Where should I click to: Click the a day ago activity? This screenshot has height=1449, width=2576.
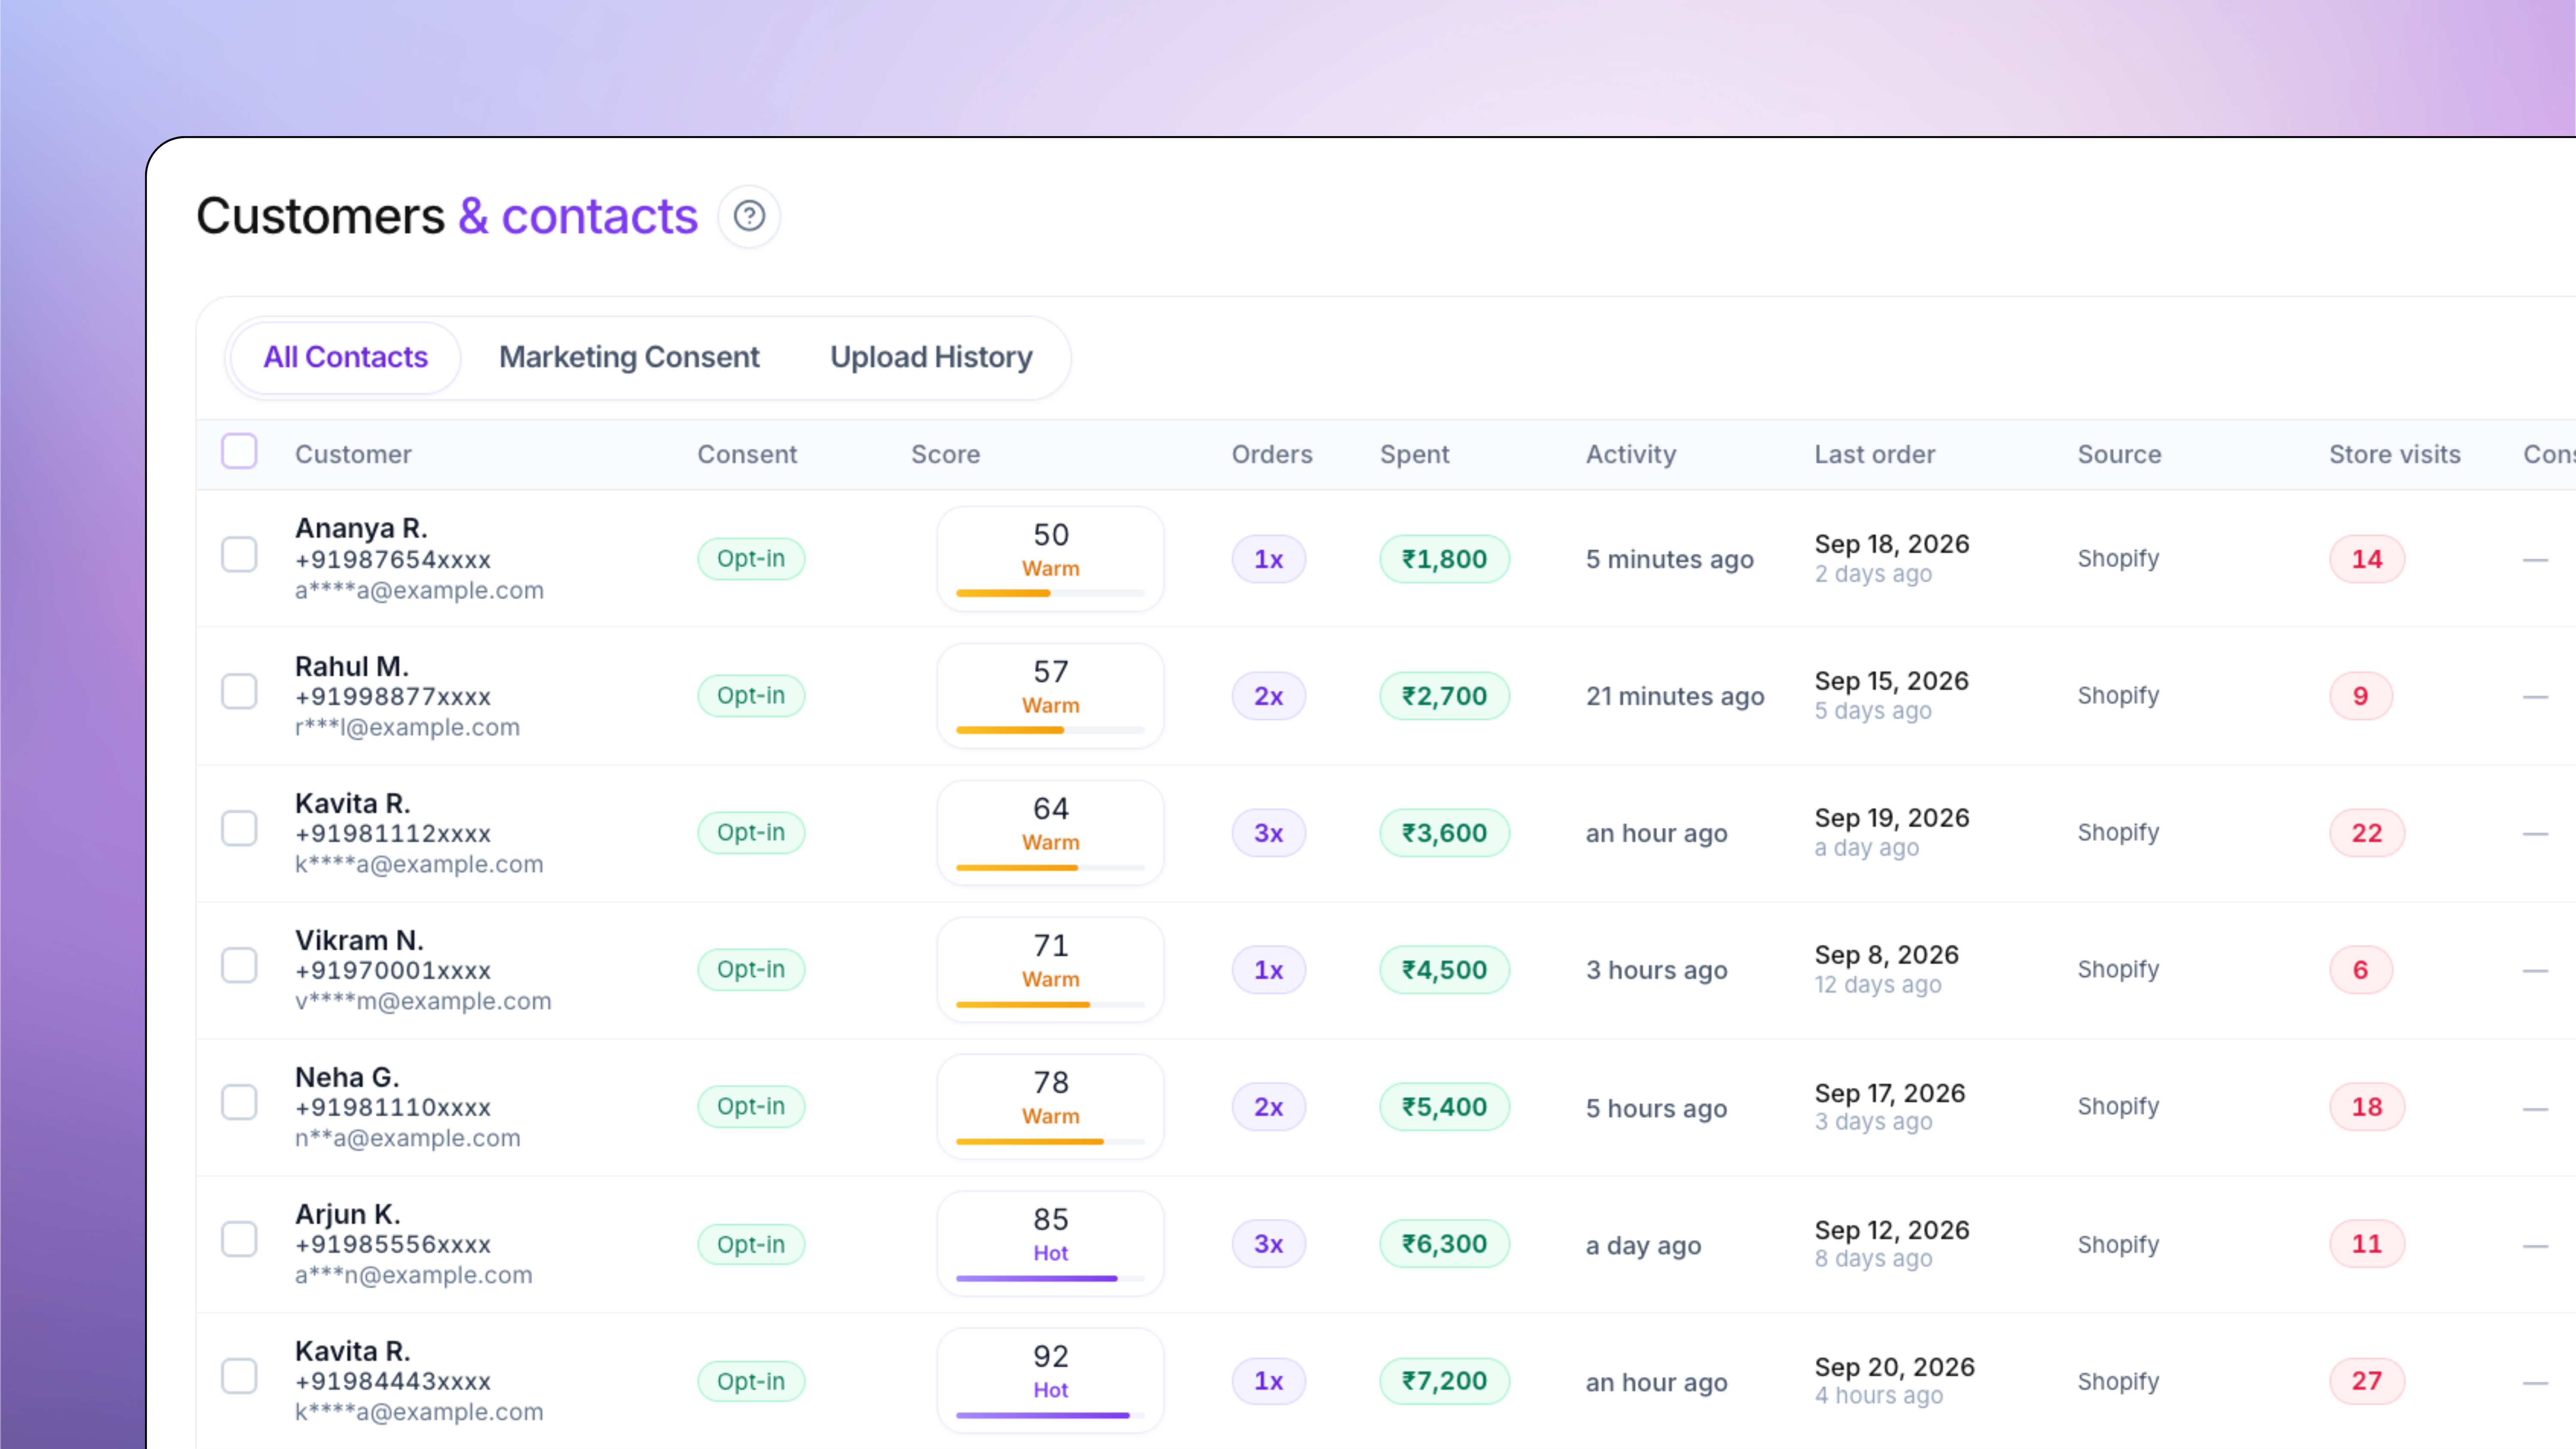pyautogui.click(x=1643, y=1245)
